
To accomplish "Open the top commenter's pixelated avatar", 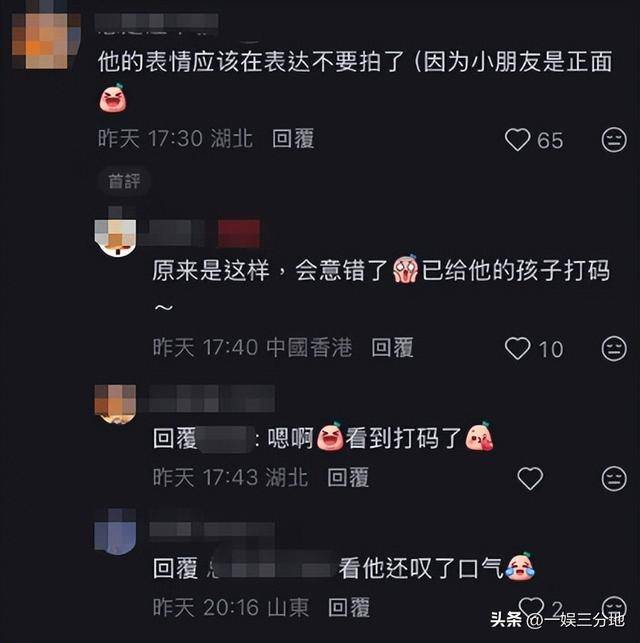I will 46,40.
